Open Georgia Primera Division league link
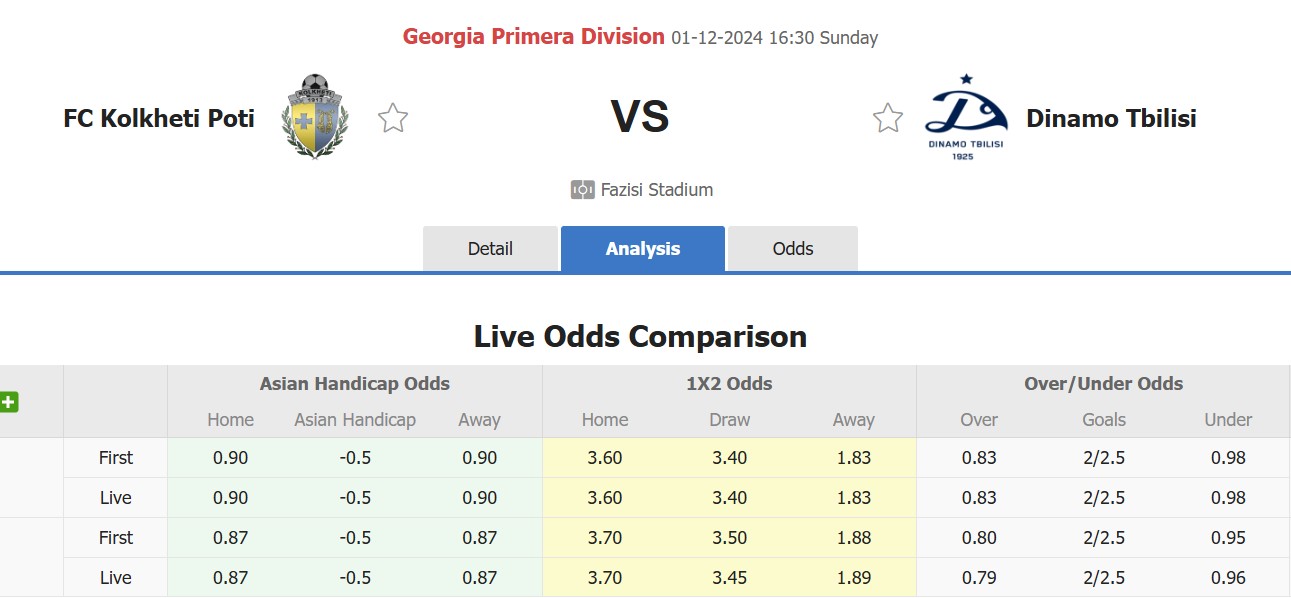The width and height of the screenshot is (1291, 598). pos(534,37)
